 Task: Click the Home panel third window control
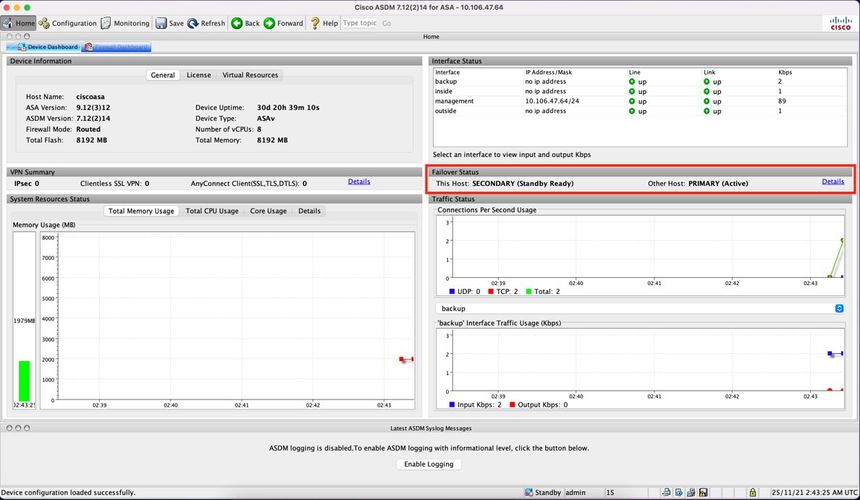tap(27, 36)
